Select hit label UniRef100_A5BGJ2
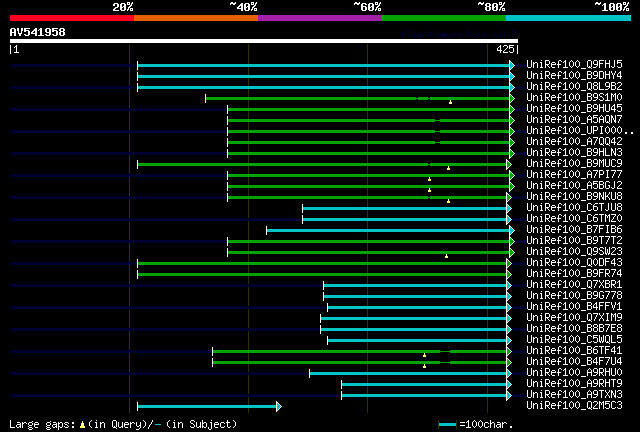Viewport: 640px width, 432px height. pyautogui.click(x=574, y=185)
